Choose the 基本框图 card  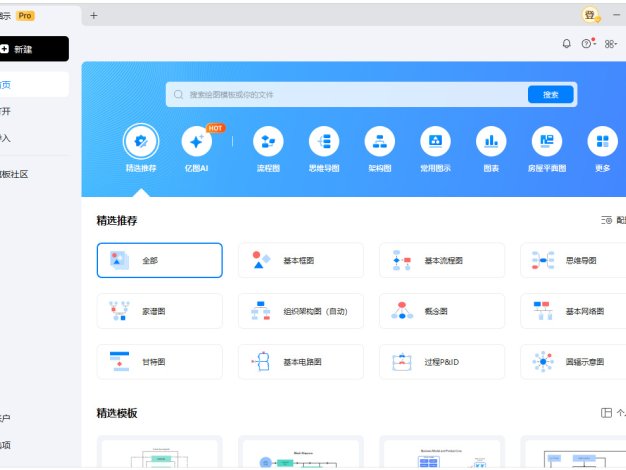pos(301,260)
